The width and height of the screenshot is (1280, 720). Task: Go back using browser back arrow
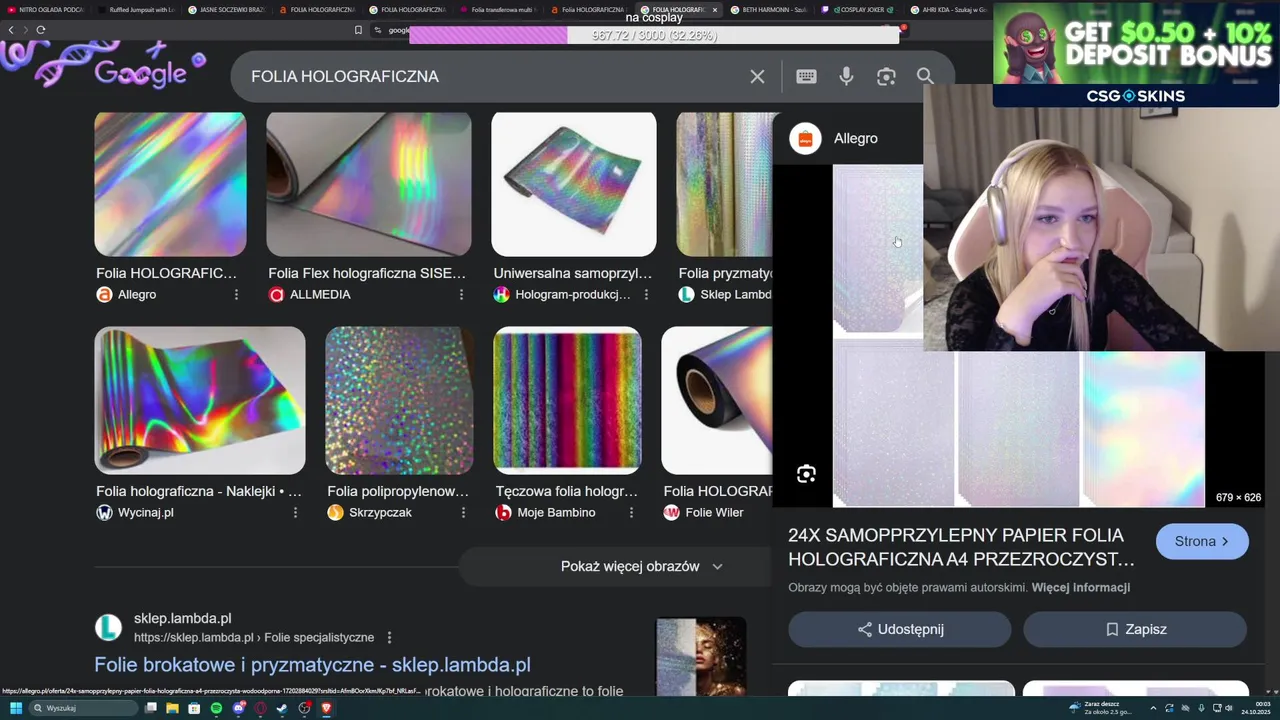11,29
